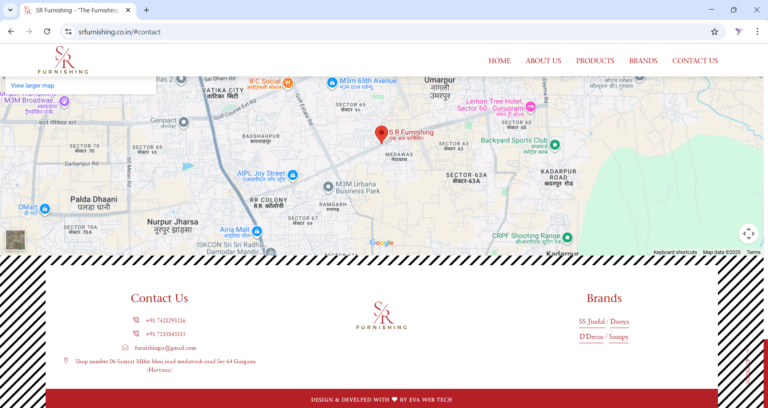Open the map Terms link
The width and height of the screenshot is (768, 408).
pyautogui.click(x=753, y=252)
